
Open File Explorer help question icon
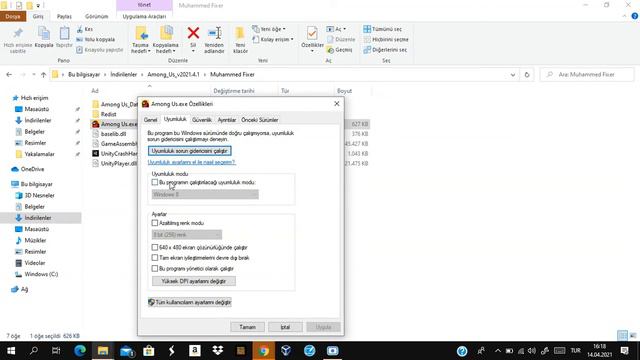coord(635,16)
